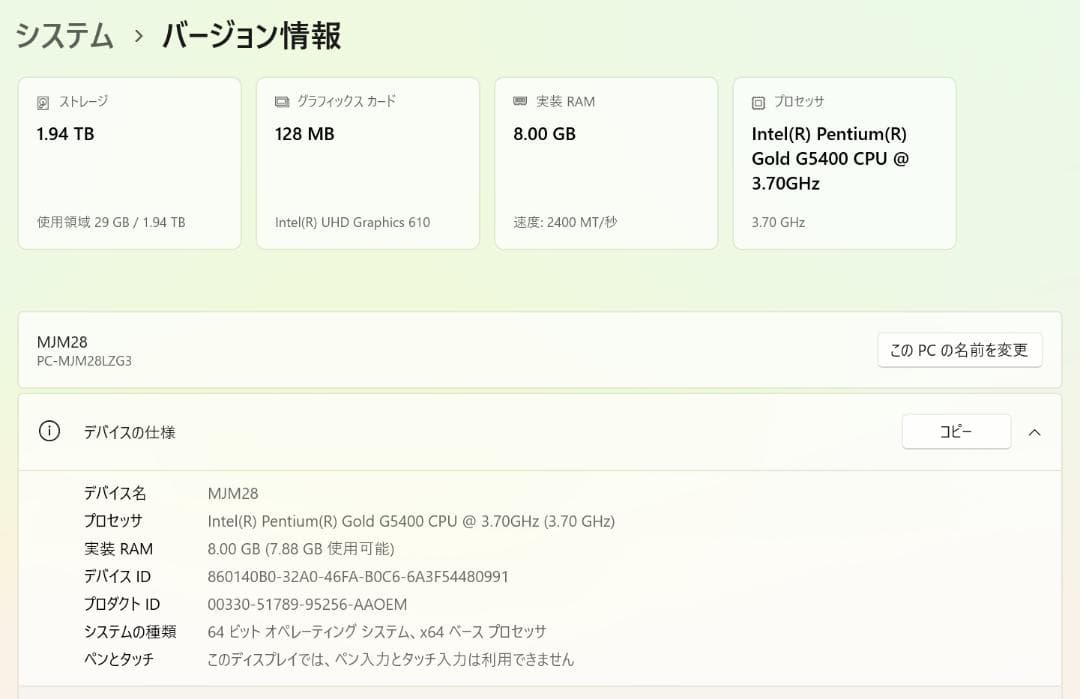Select text Intel(R) UHD Graphics 610

[x=353, y=222]
